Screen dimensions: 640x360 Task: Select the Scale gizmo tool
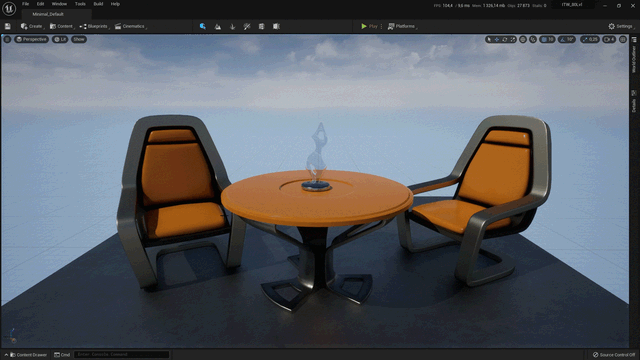(513, 39)
